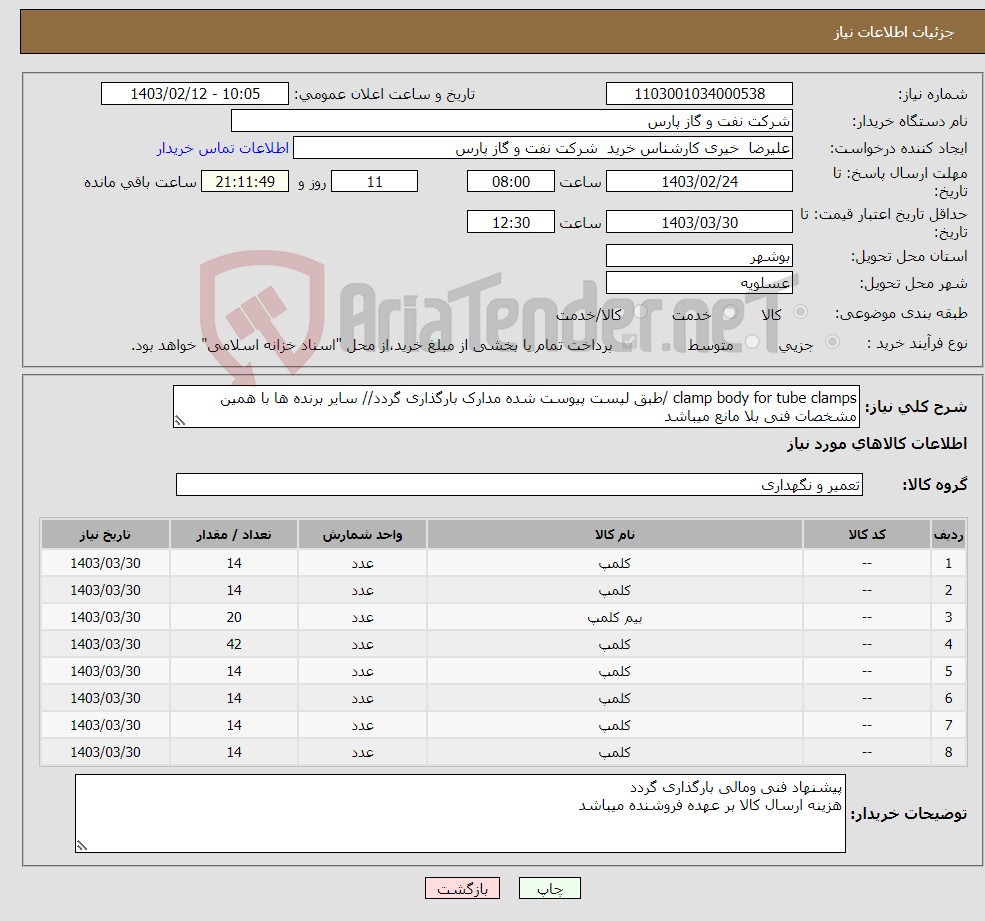Click the buyer notes text area
Image resolution: width=985 pixels, height=921 pixels.
pos(460,813)
